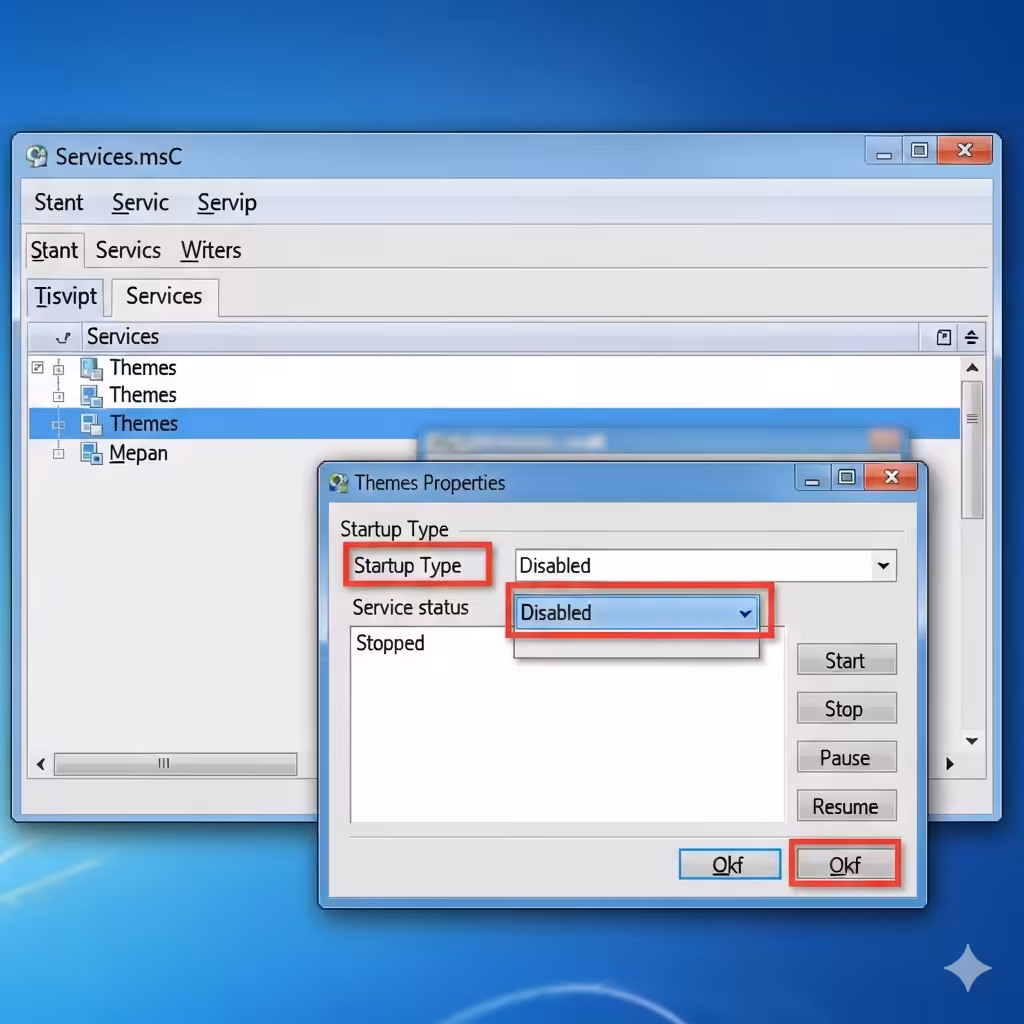Select the Witers item
The image size is (1024, 1024).
(x=211, y=250)
